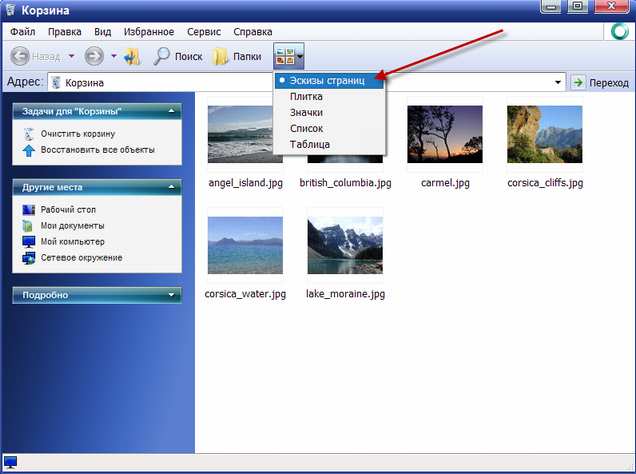The image size is (636, 474).
Task: Click the corsica_water.jpg file name
Action: coord(245,294)
